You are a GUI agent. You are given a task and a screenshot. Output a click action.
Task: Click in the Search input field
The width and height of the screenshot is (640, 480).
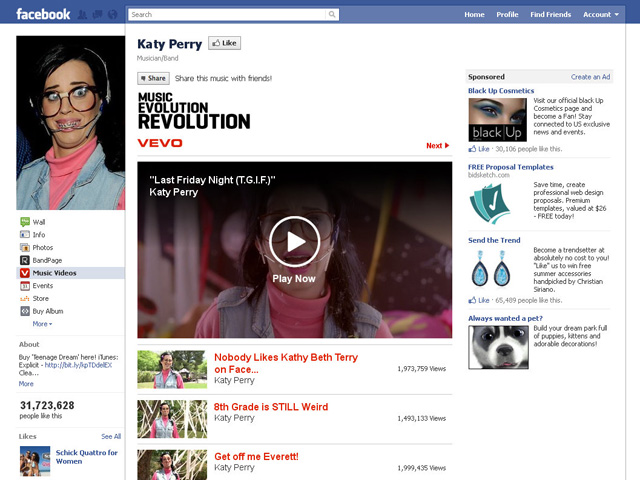(227, 14)
